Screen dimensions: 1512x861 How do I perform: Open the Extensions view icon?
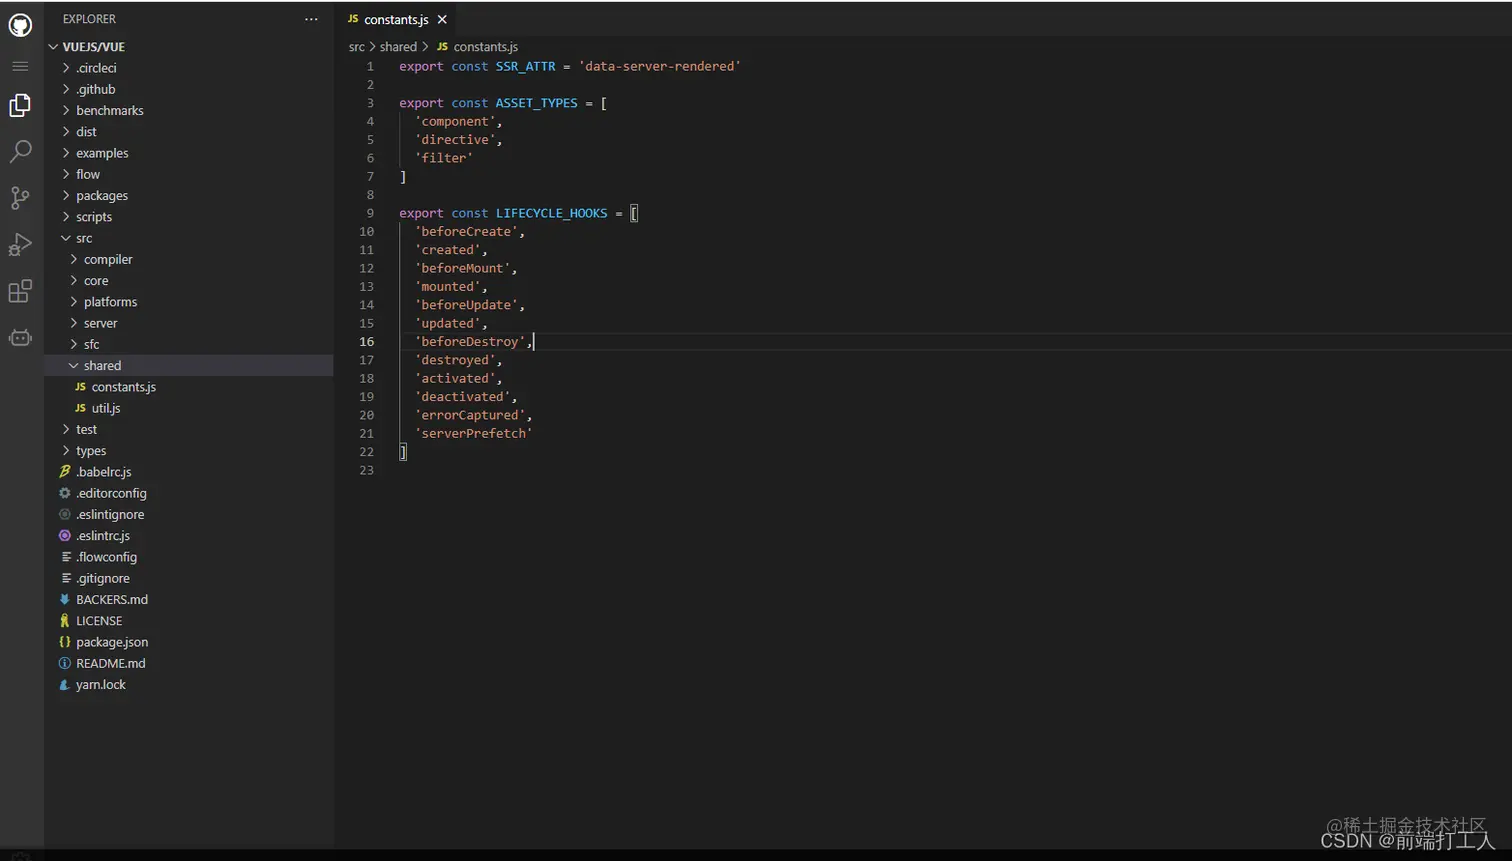[x=20, y=291]
